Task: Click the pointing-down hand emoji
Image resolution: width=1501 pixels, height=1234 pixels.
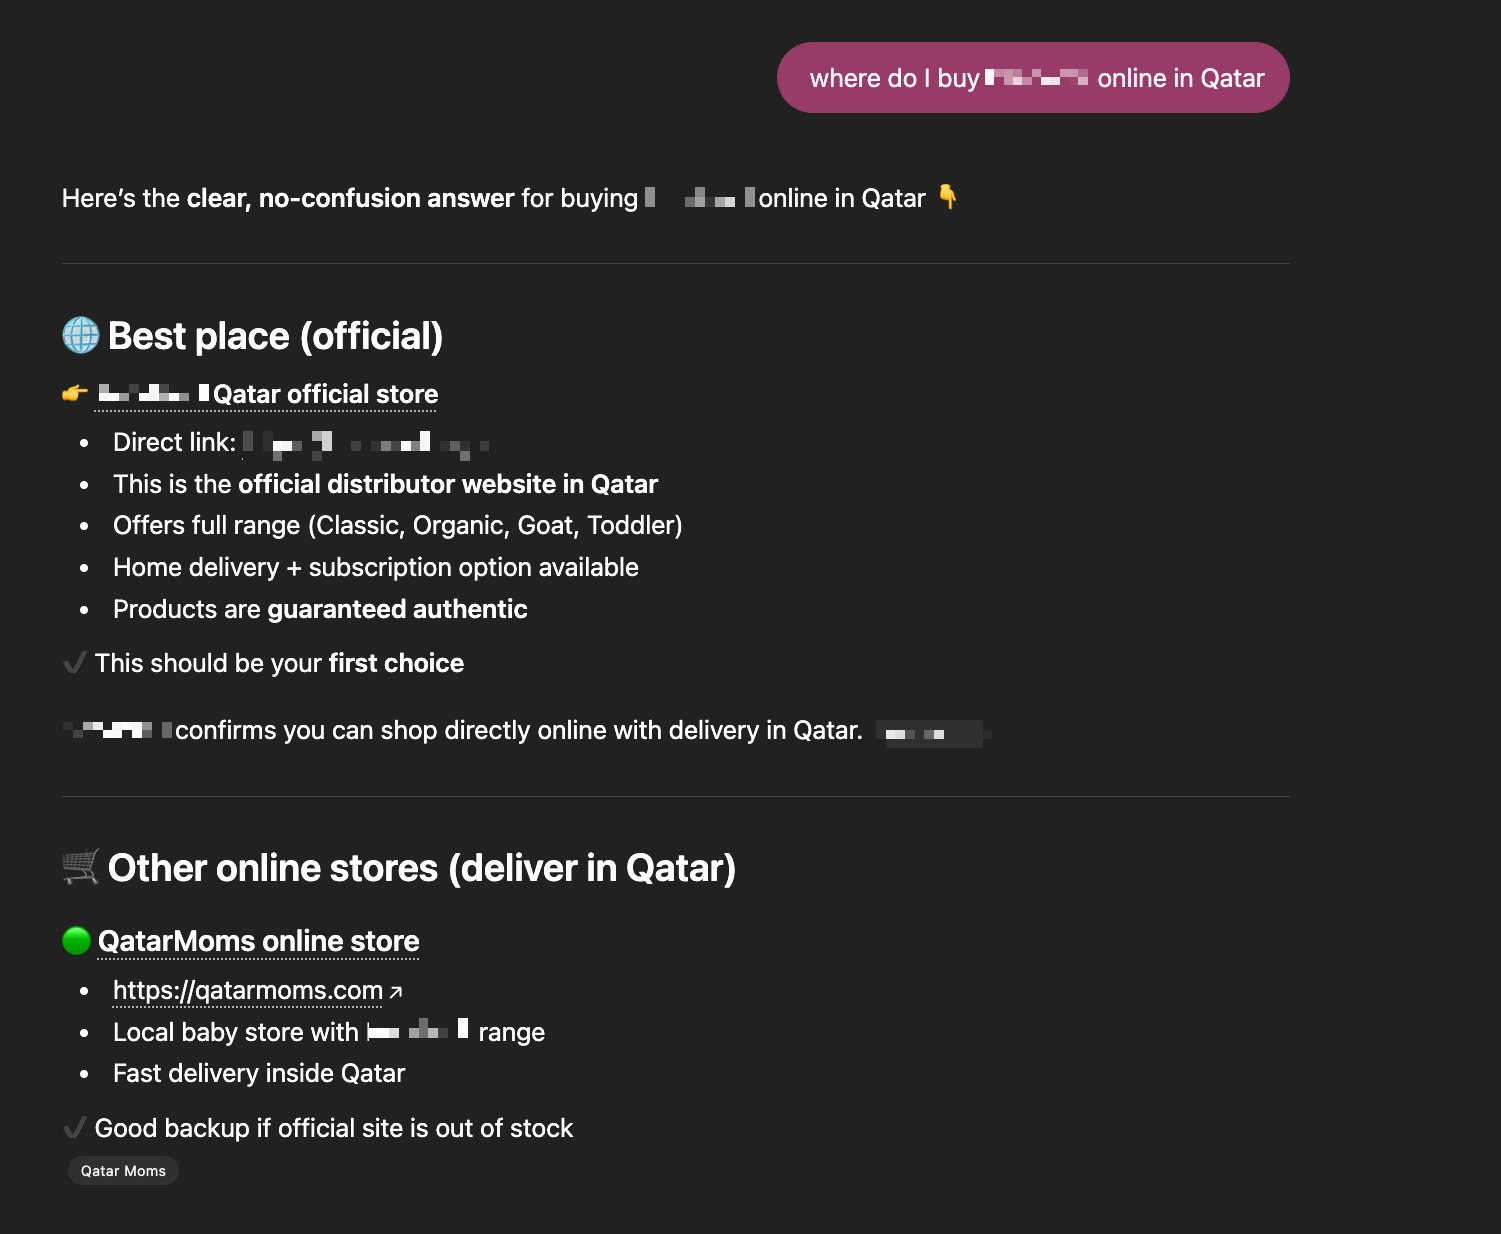Action: click(x=947, y=197)
